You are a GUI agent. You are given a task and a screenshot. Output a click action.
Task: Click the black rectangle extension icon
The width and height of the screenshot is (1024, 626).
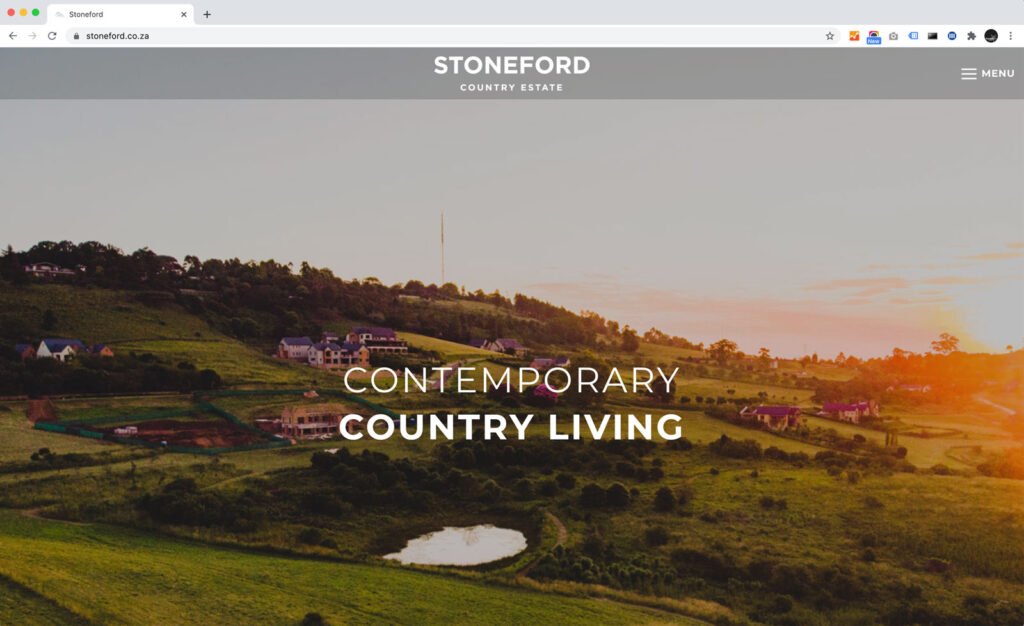point(933,36)
